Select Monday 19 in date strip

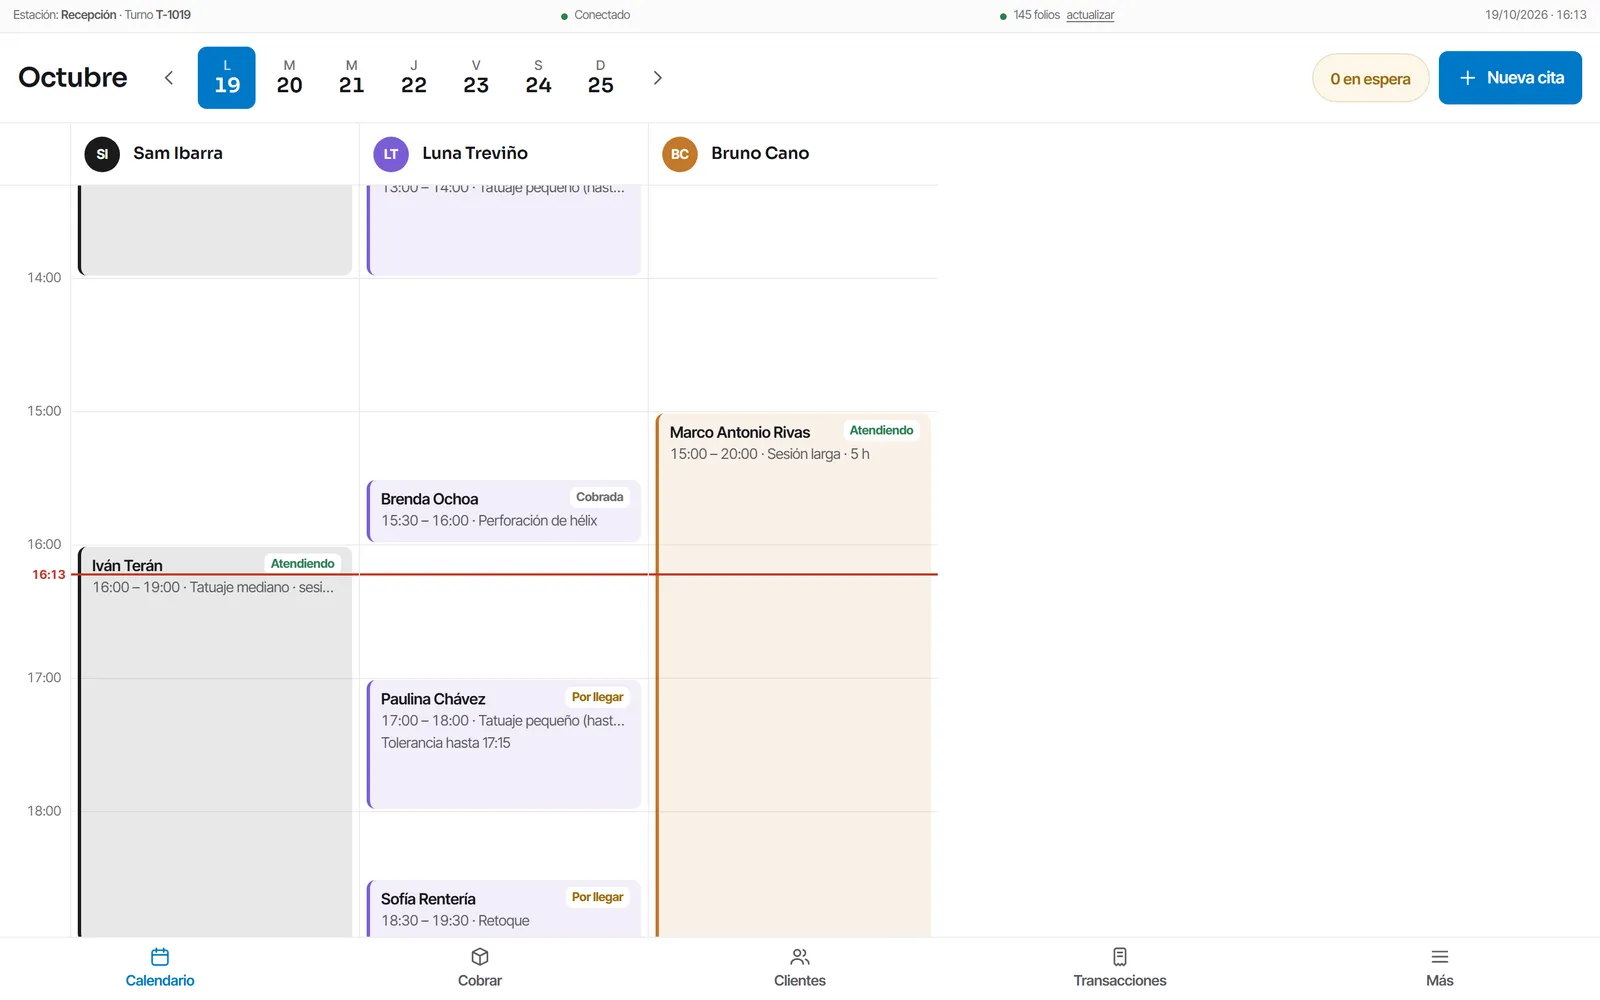pos(227,78)
